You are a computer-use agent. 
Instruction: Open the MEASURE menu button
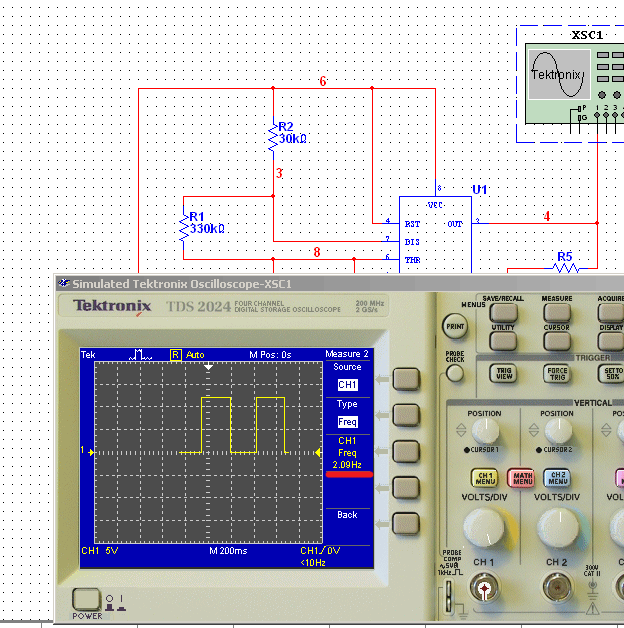(x=557, y=313)
